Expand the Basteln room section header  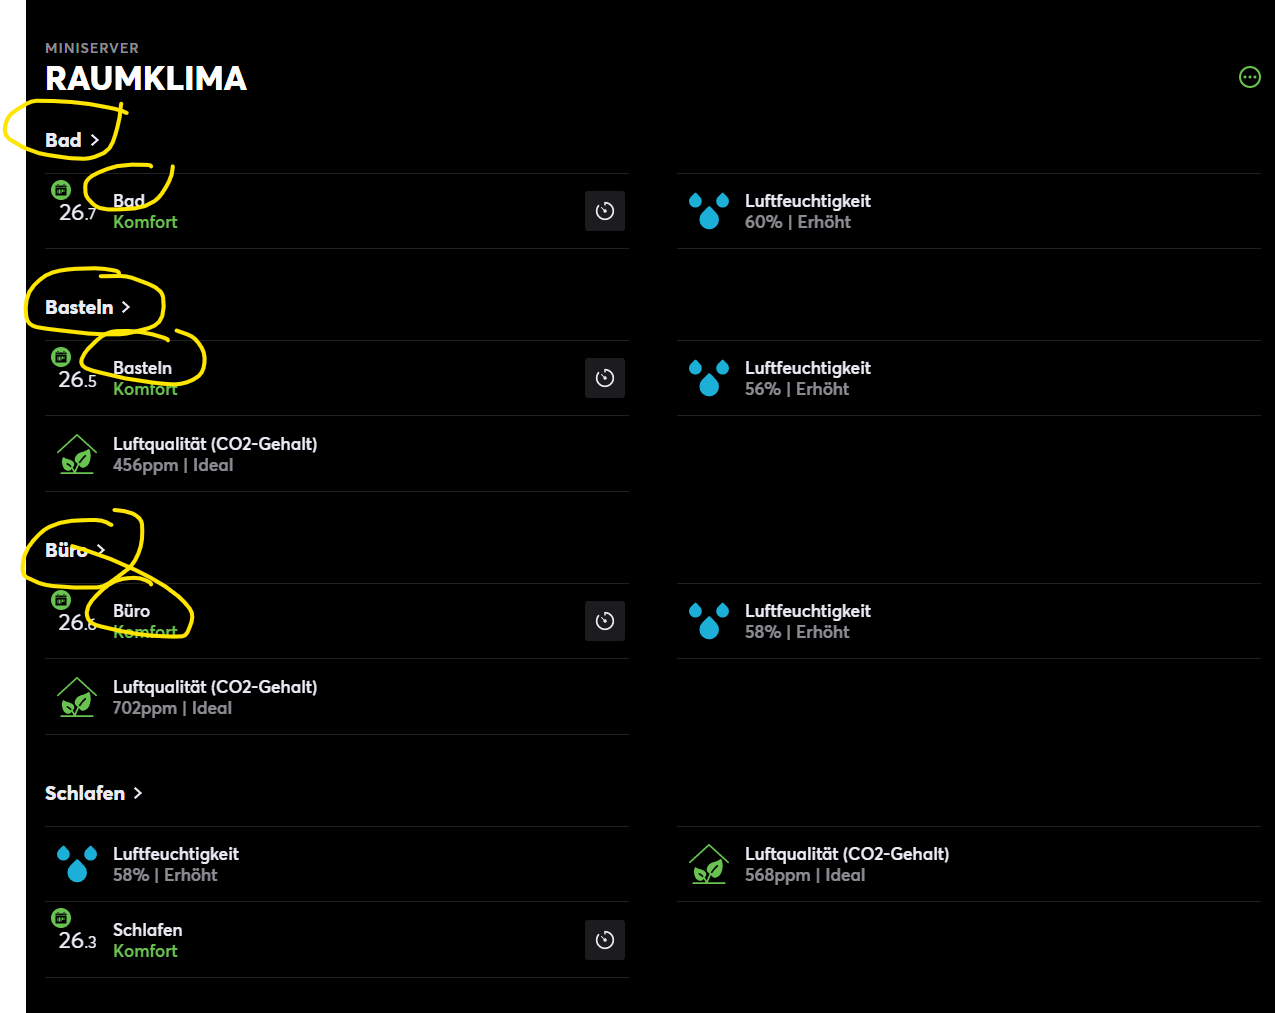click(x=88, y=307)
